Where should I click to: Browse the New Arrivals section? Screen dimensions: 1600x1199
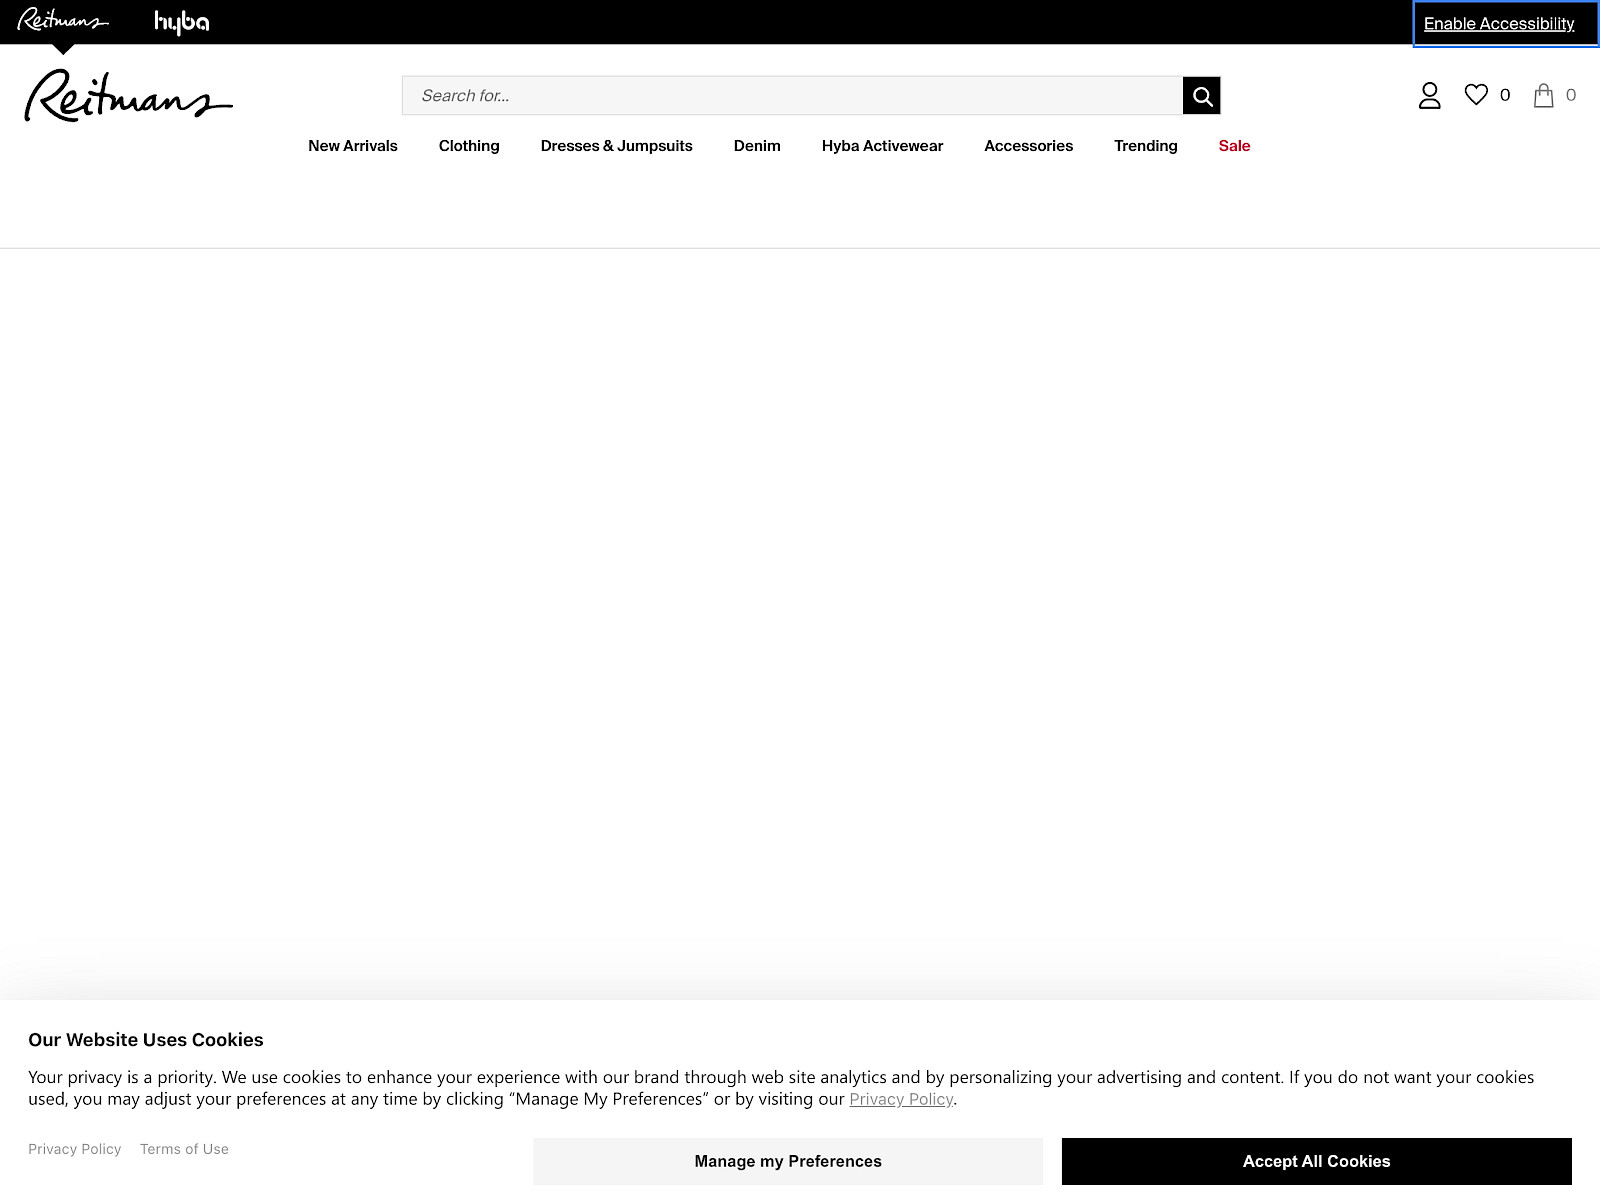point(352,145)
